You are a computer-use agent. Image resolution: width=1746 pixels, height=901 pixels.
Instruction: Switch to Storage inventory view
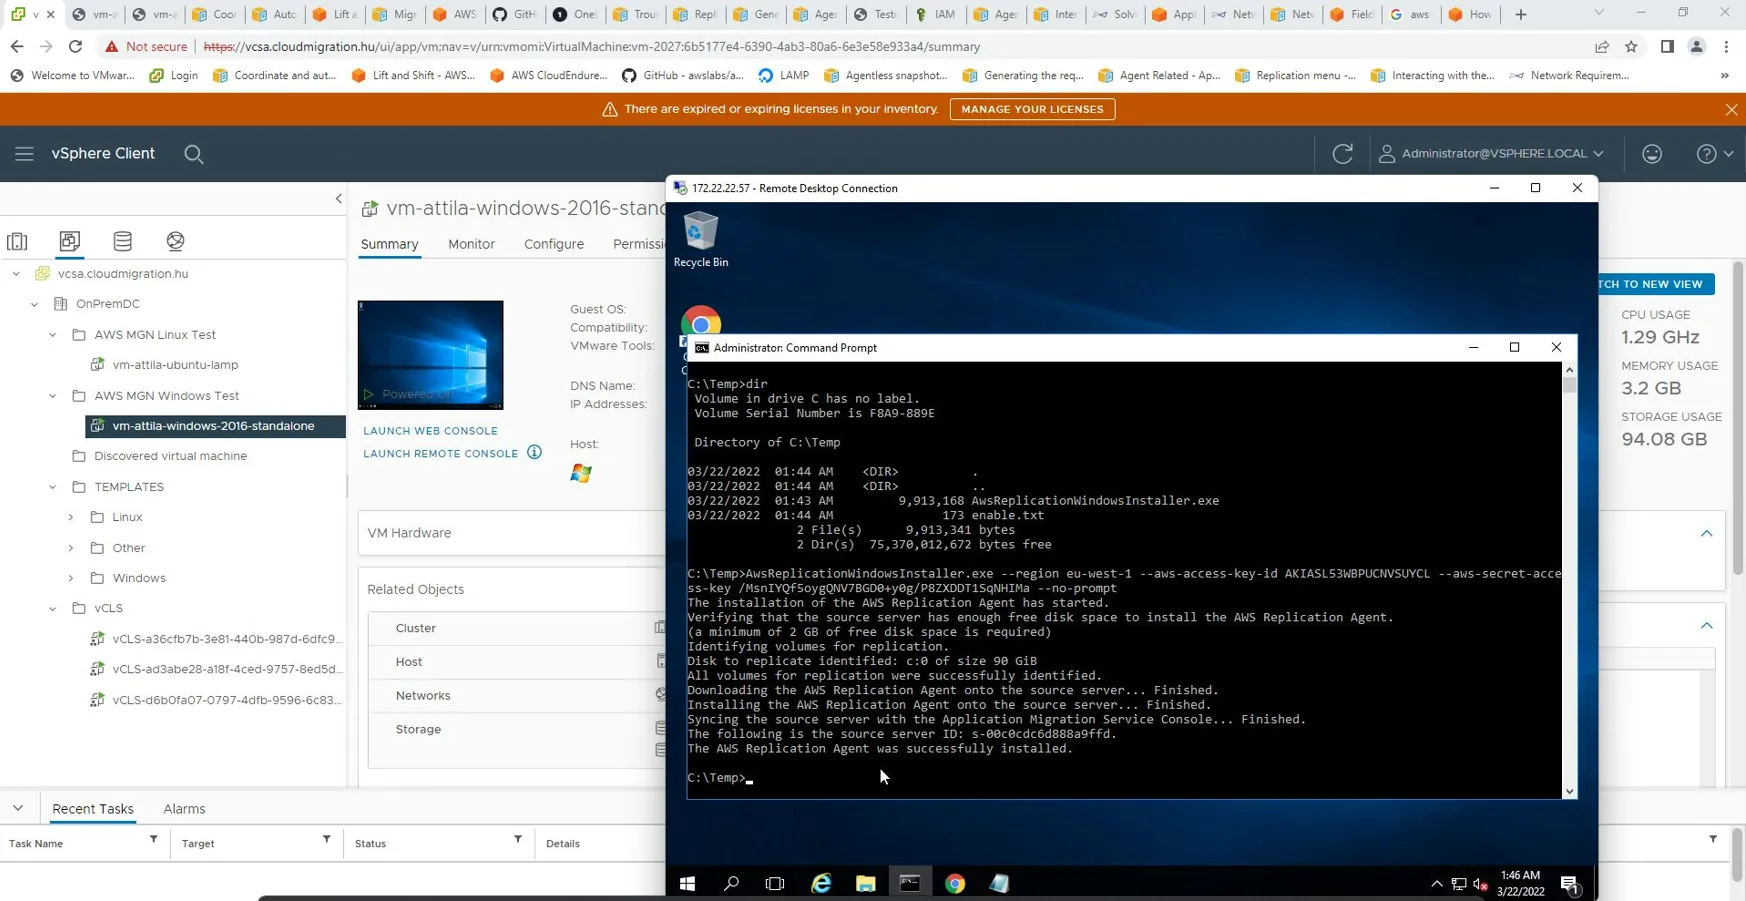(122, 241)
